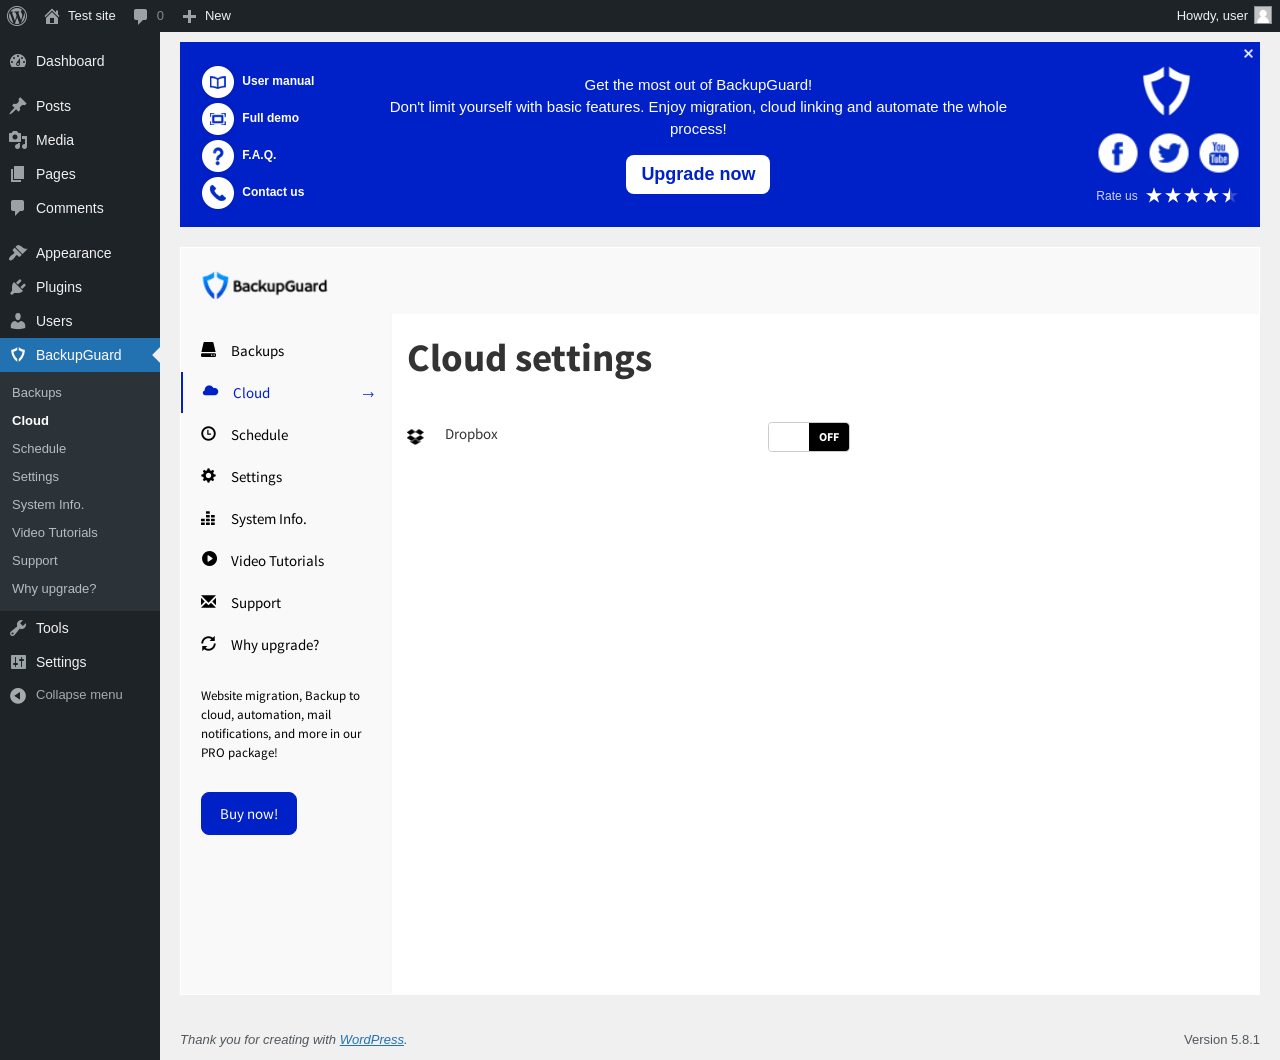1280x1060 pixels.
Task: Click the Buy now! button
Action: click(x=249, y=814)
